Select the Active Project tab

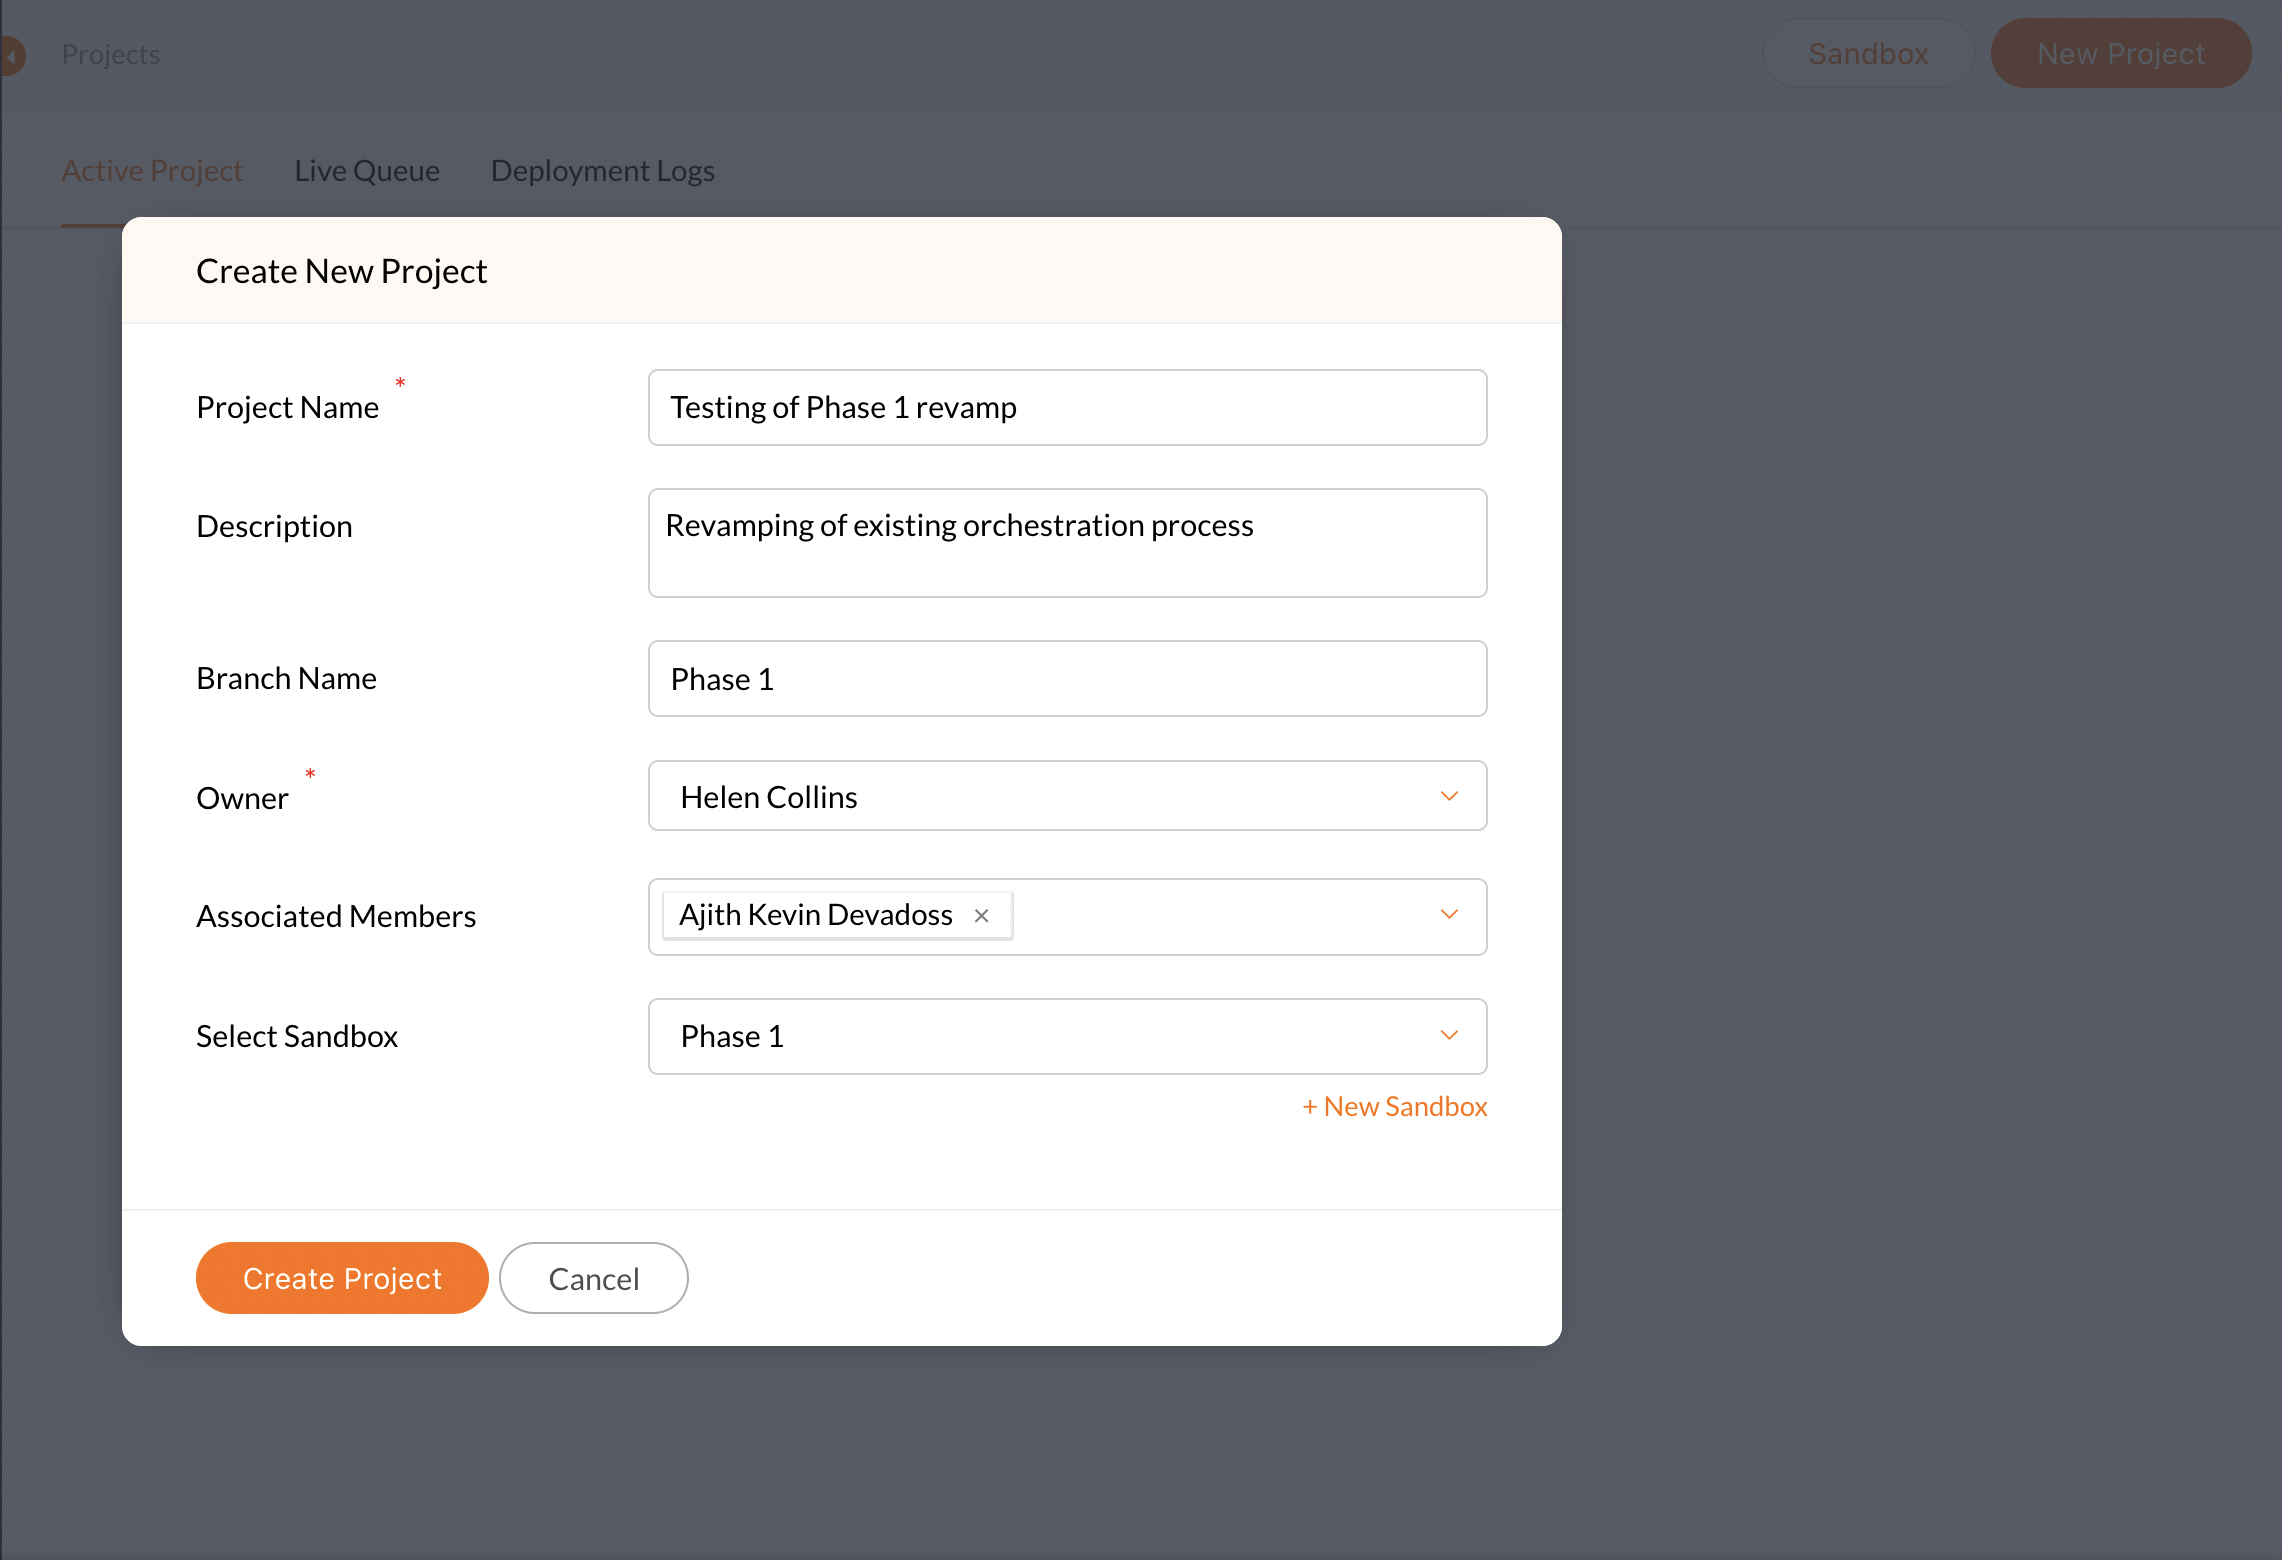pyautogui.click(x=152, y=171)
